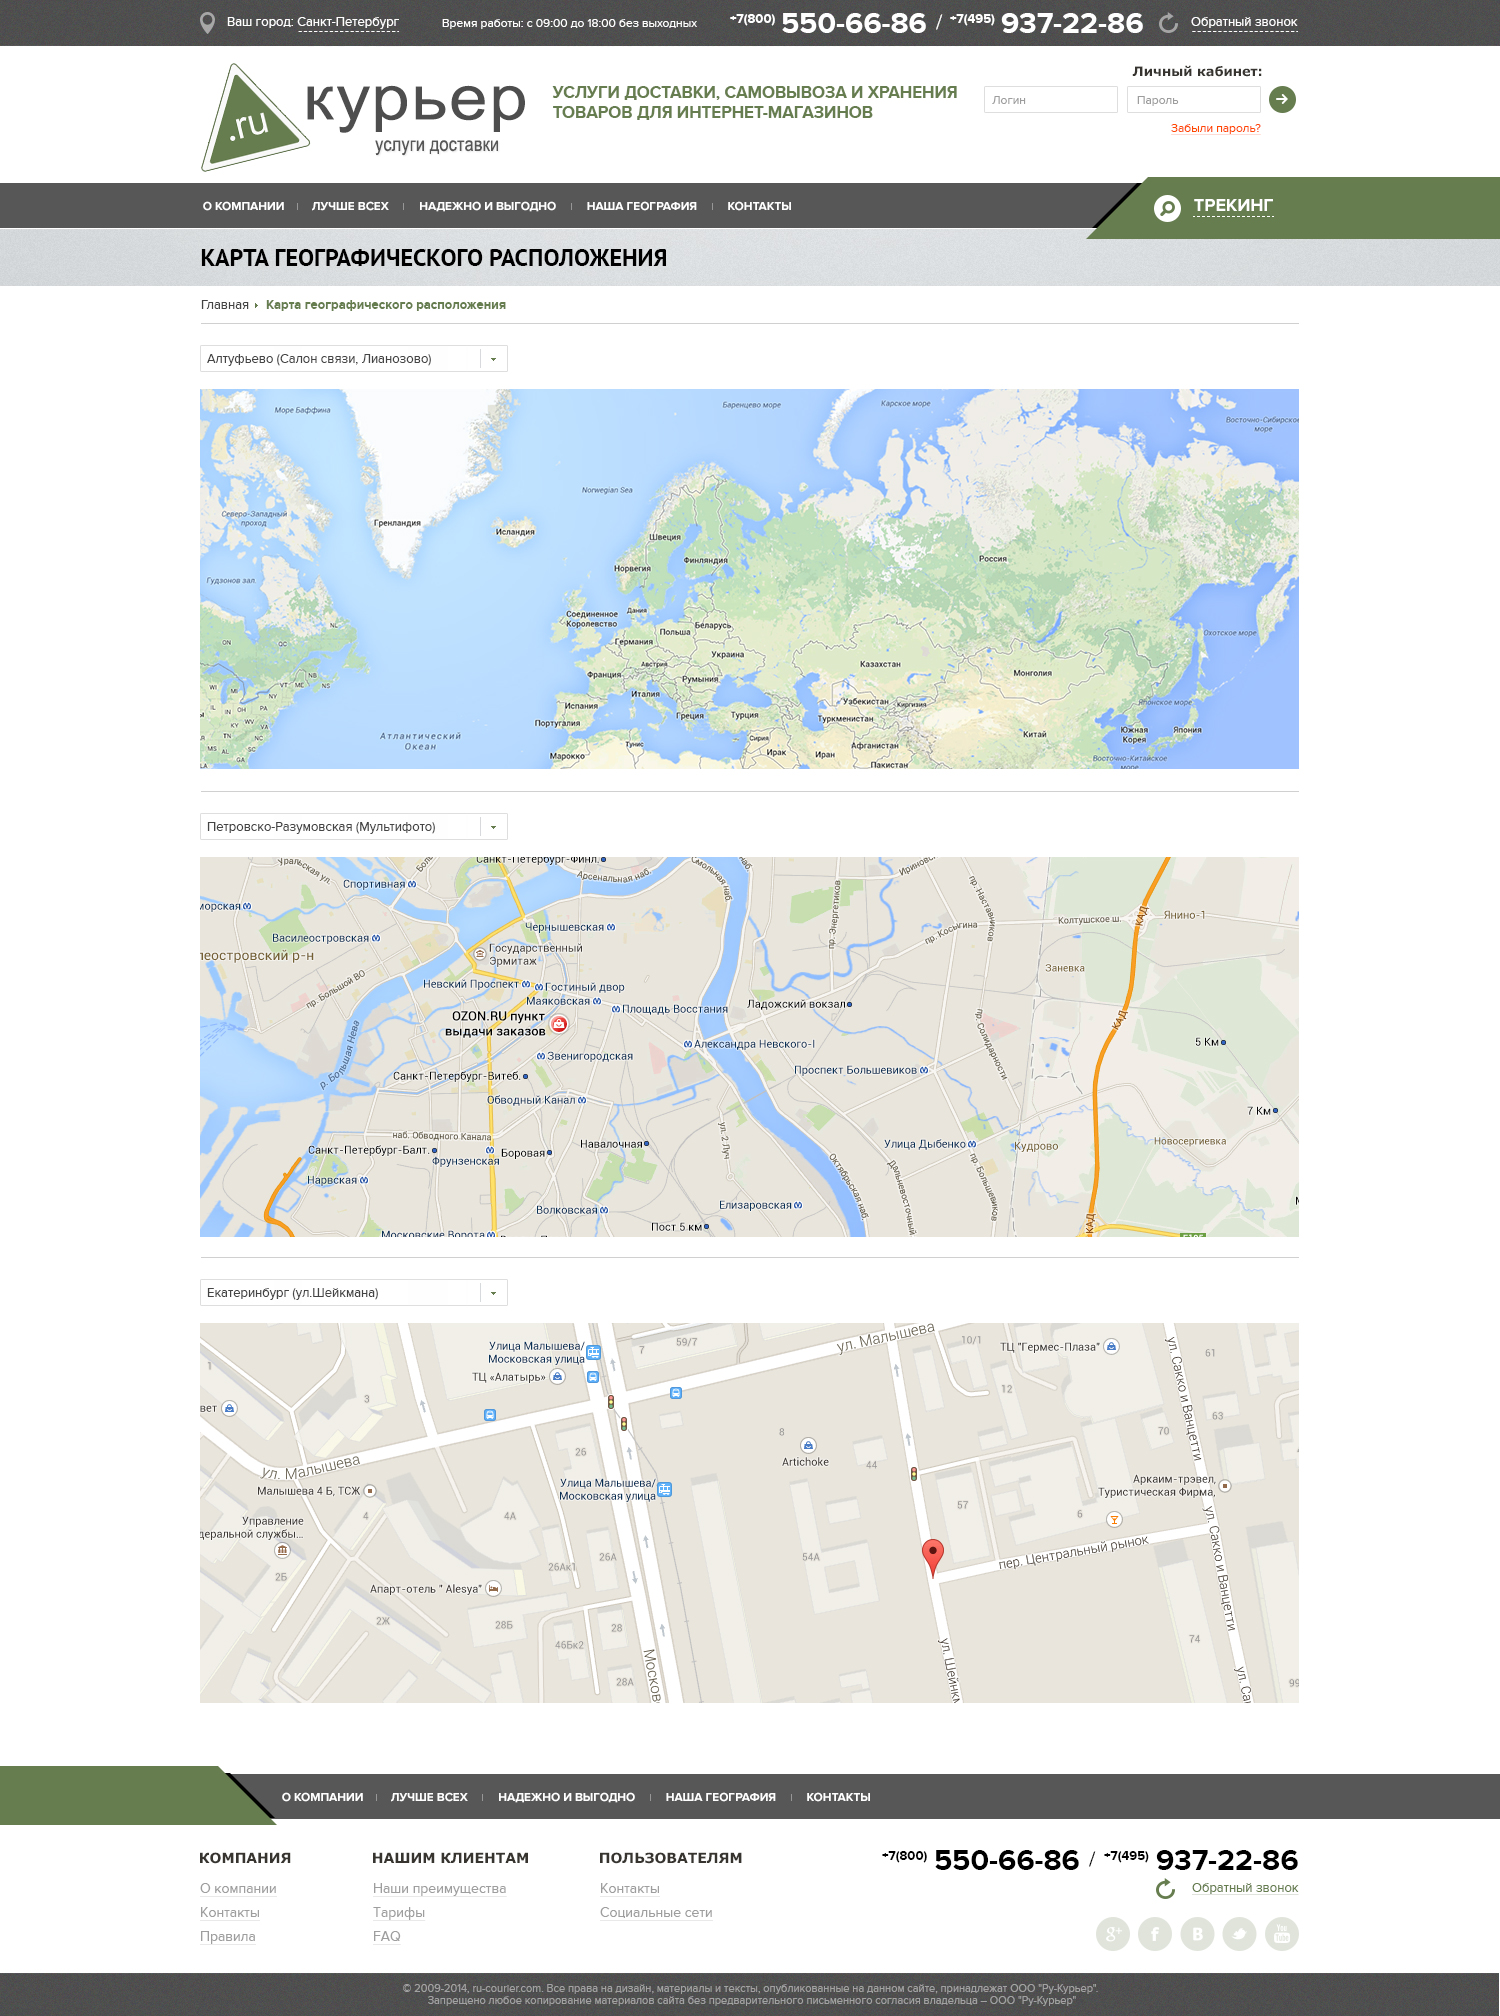This screenshot has width=1500, height=2016.
Task: Click the Забыли пароль? link
Action: click(x=1215, y=128)
